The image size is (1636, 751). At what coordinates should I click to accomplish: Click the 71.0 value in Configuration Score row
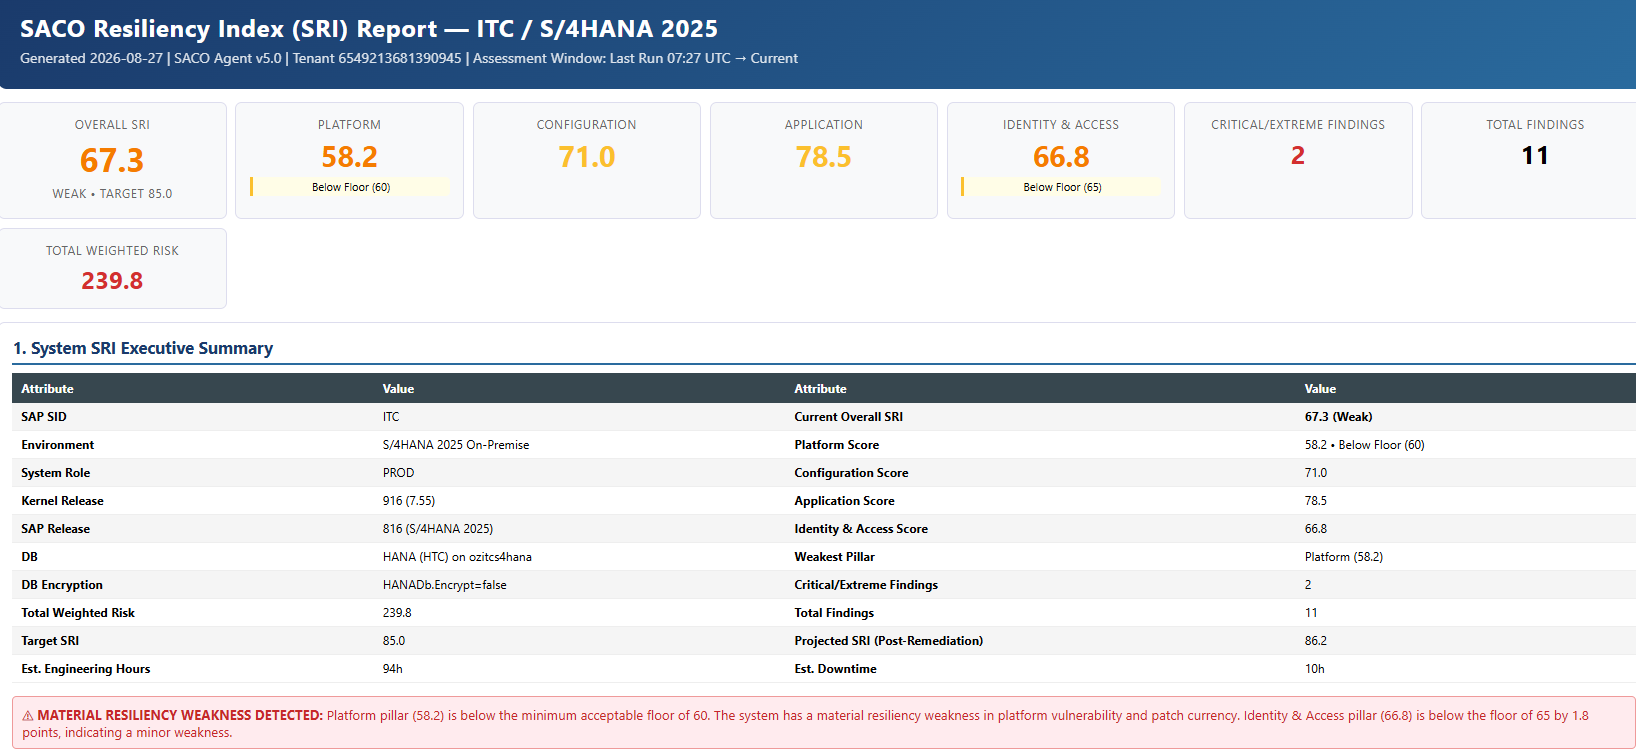pyautogui.click(x=1316, y=473)
